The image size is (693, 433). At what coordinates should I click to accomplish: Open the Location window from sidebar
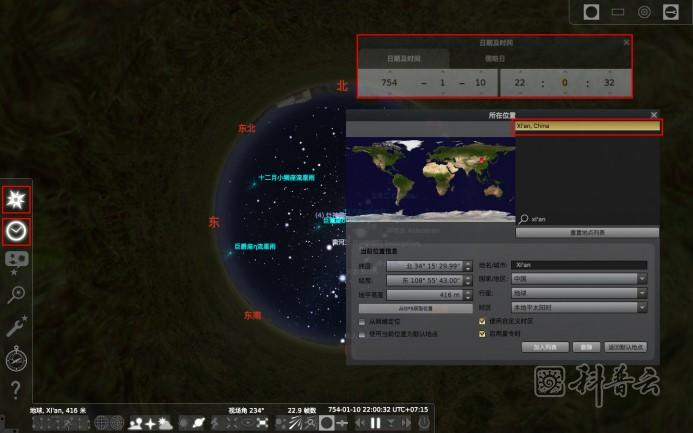click(16, 200)
